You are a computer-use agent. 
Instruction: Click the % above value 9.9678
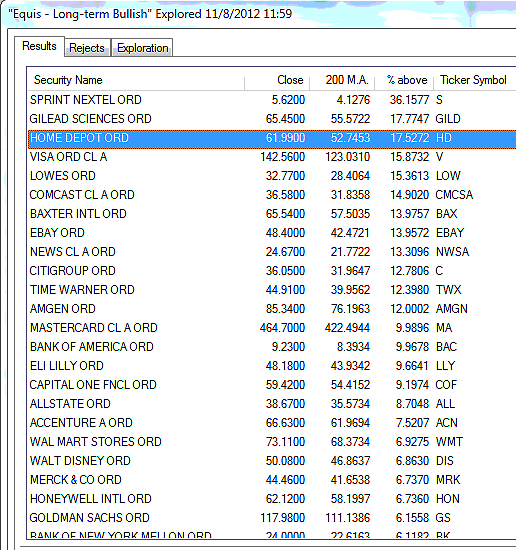413,347
